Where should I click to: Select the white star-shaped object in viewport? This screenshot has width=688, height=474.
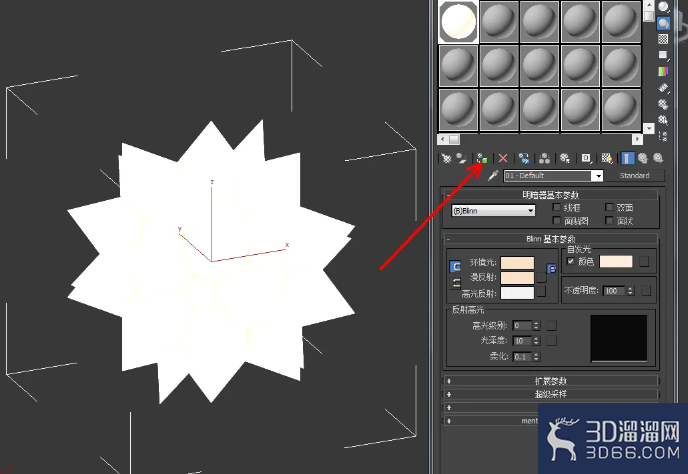(x=211, y=263)
